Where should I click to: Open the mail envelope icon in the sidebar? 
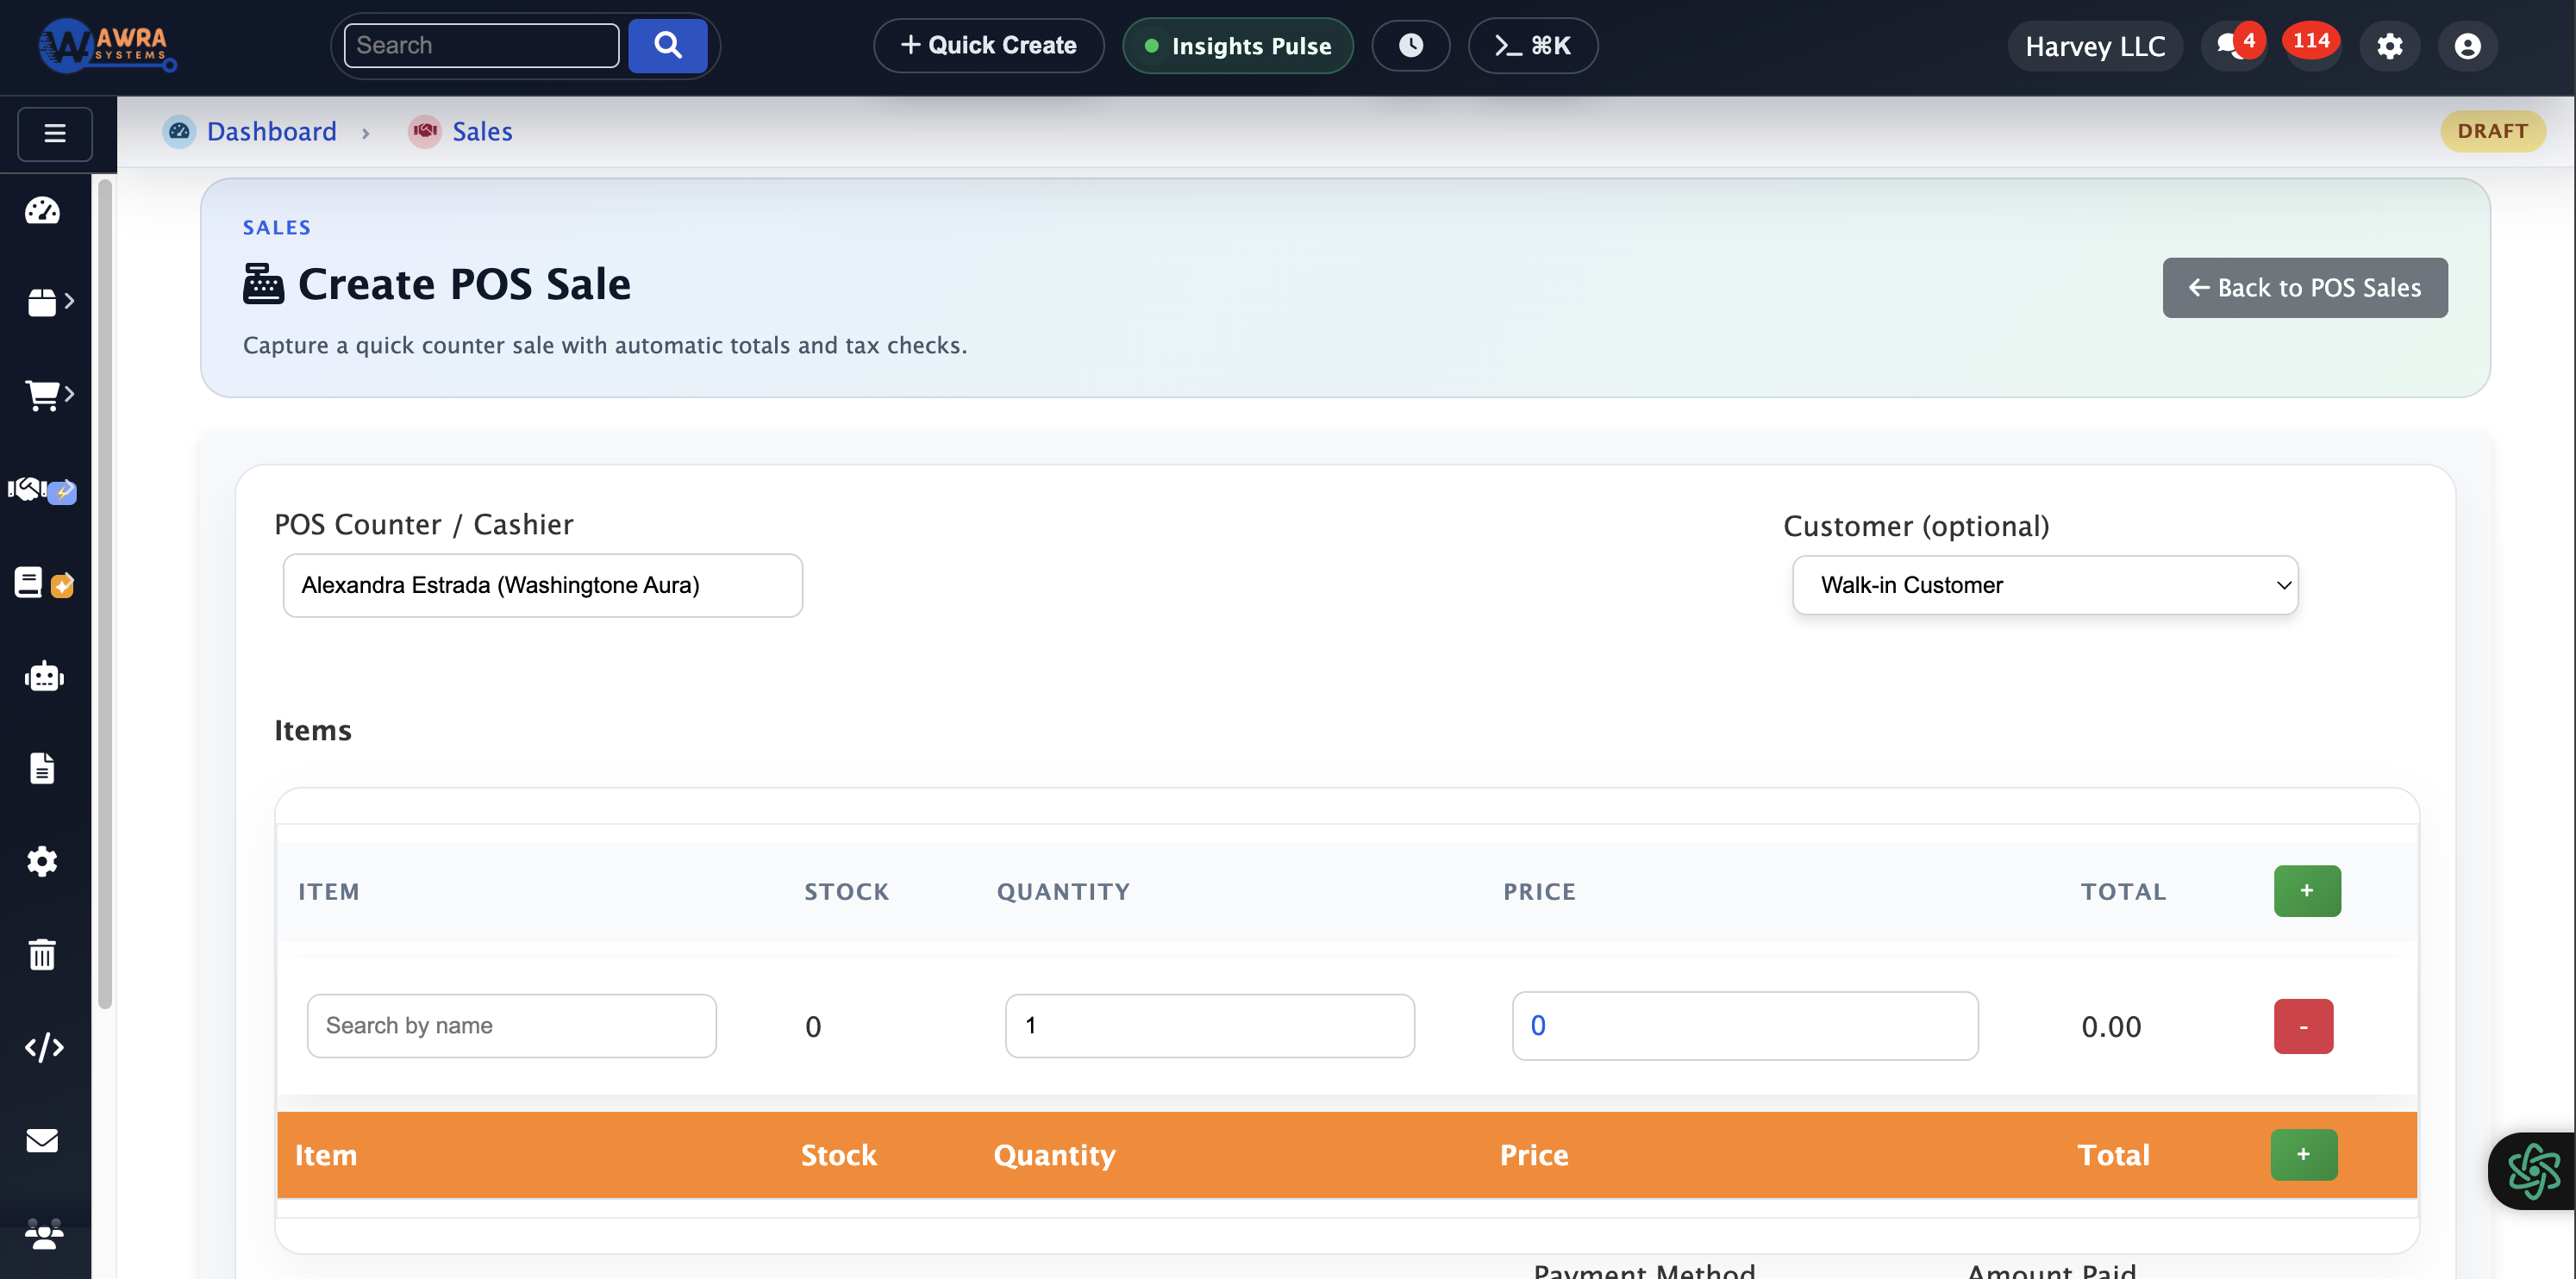pyautogui.click(x=43, y=1140)
